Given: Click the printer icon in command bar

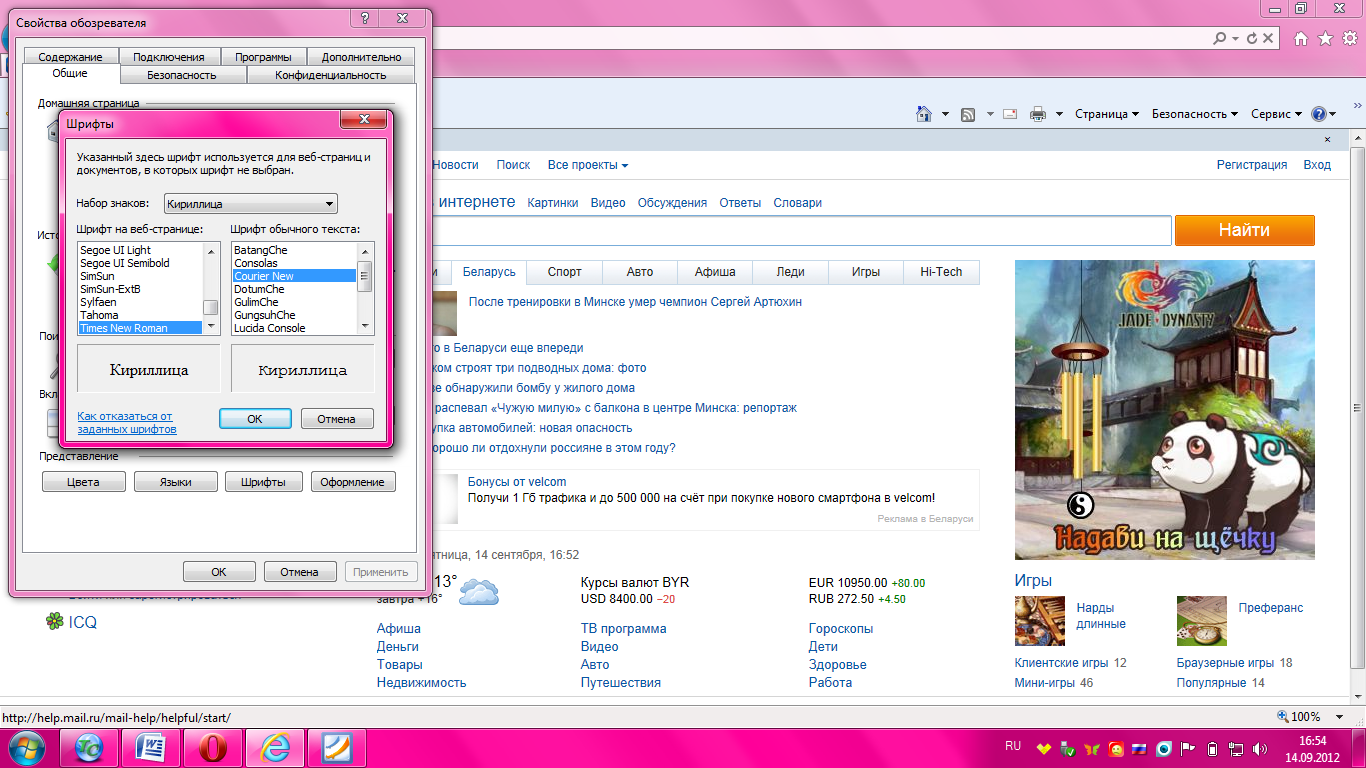Looking at the screenshot, I should point(1038,114).
